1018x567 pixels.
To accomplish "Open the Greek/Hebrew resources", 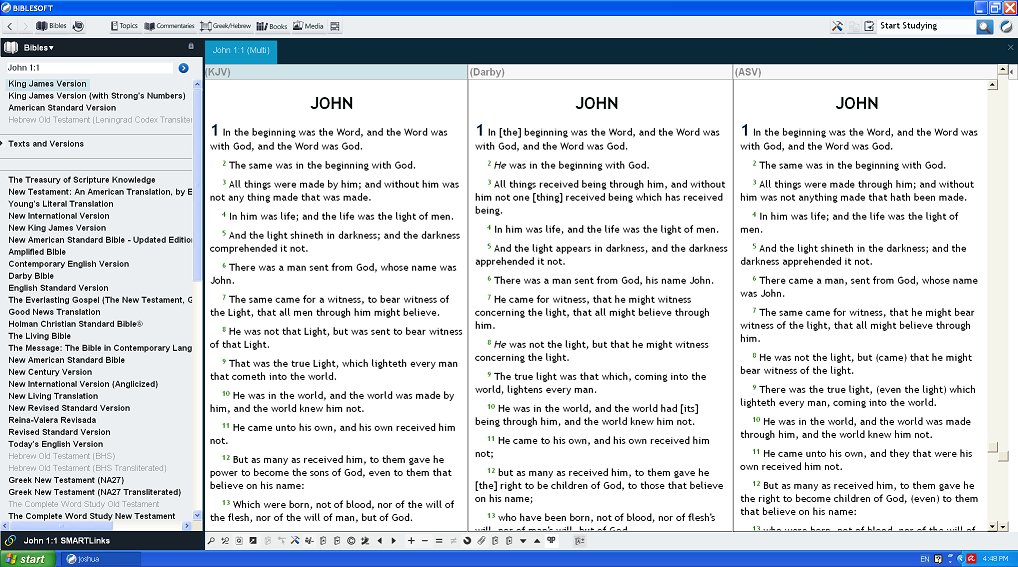I will coord(225,26).
